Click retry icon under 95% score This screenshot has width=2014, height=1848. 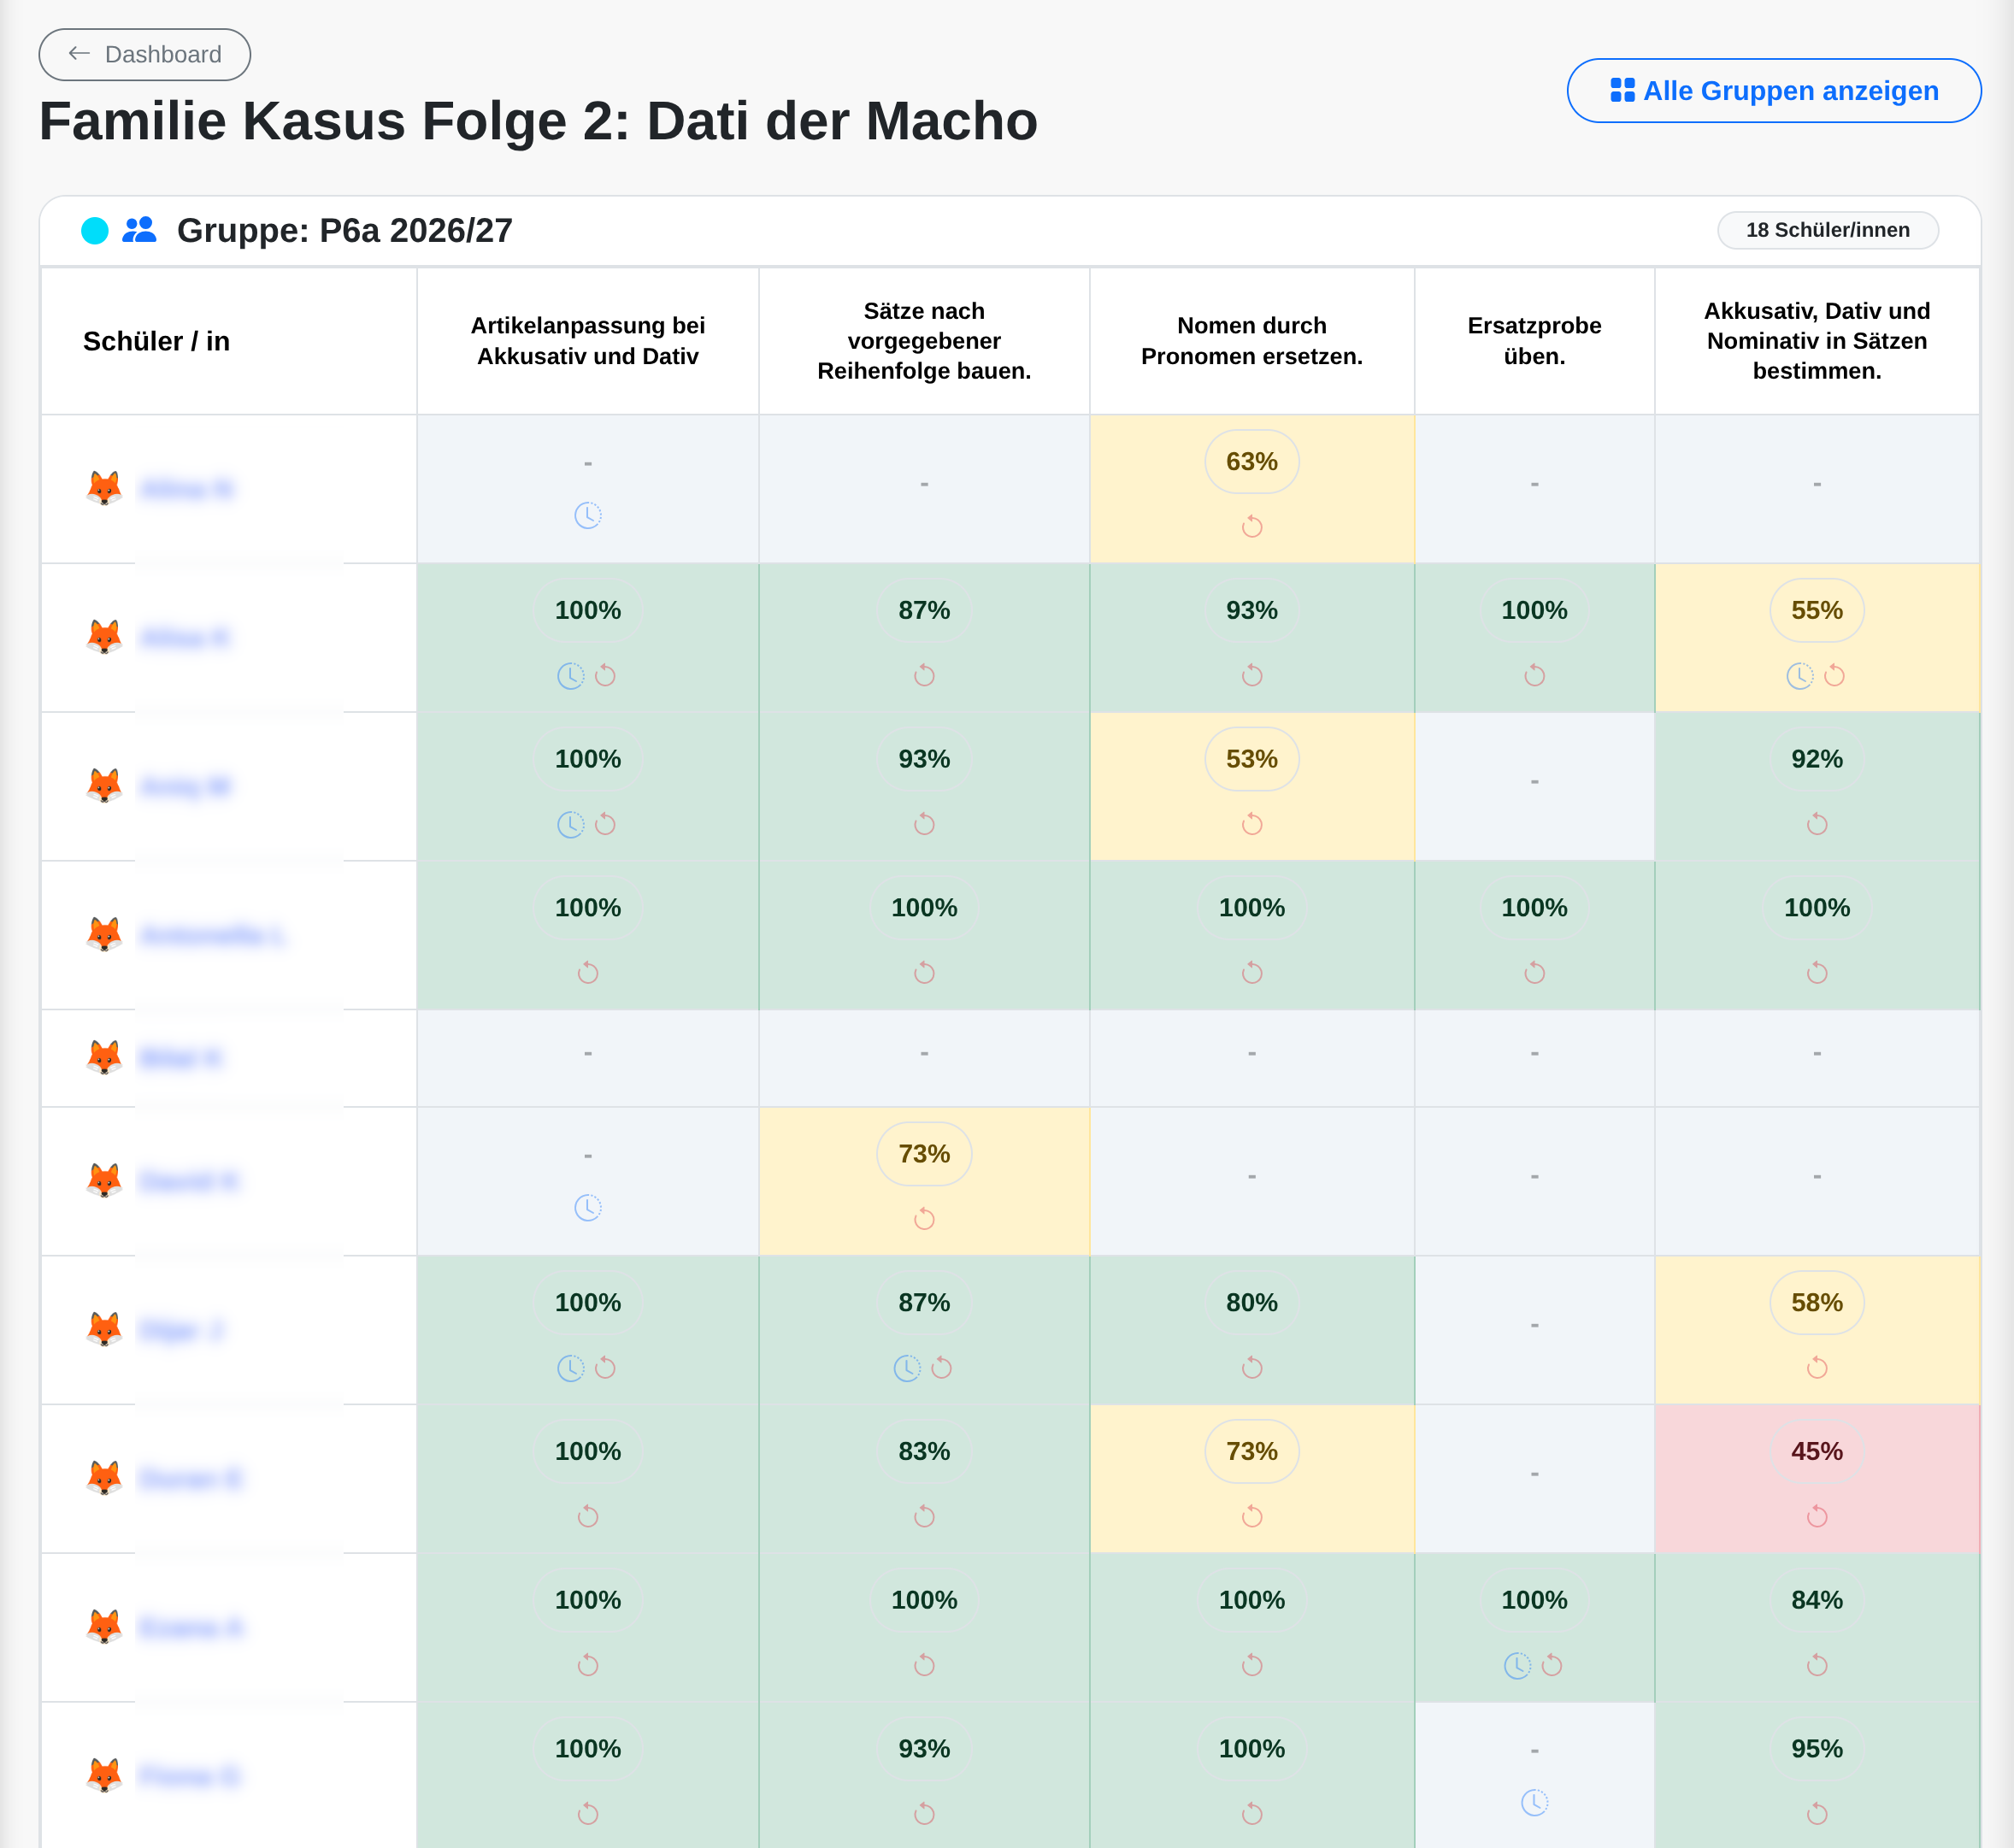click(x=1817, y=1814)
